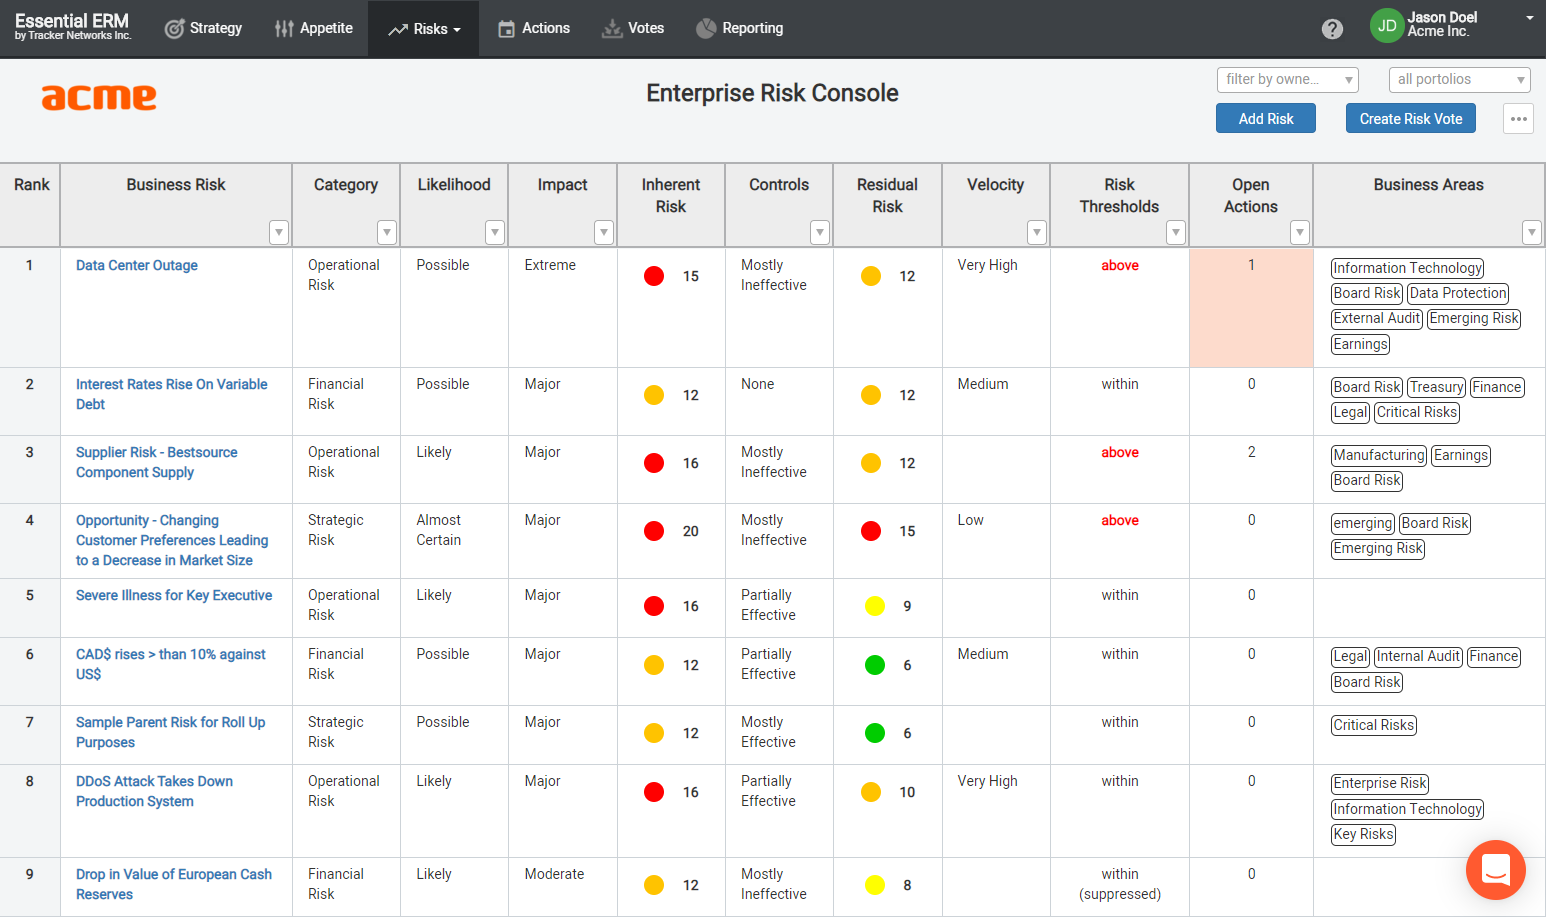
Task: Click the help question mark icon
Action: pyautogui.click(x=1332, y=28)
